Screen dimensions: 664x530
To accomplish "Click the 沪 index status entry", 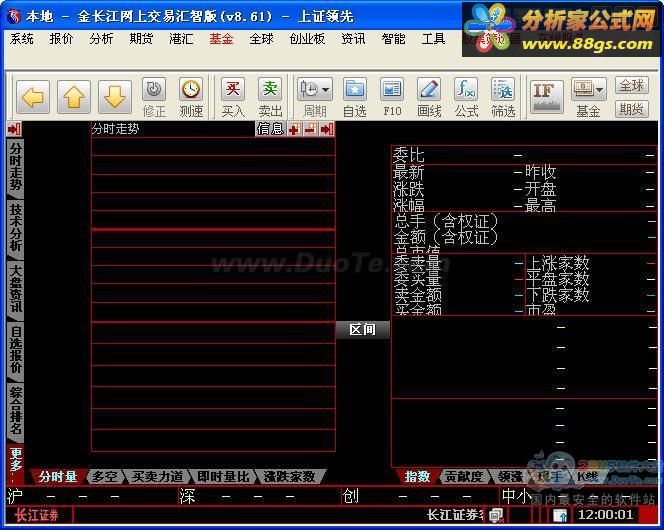I will [x=91, y=496].
